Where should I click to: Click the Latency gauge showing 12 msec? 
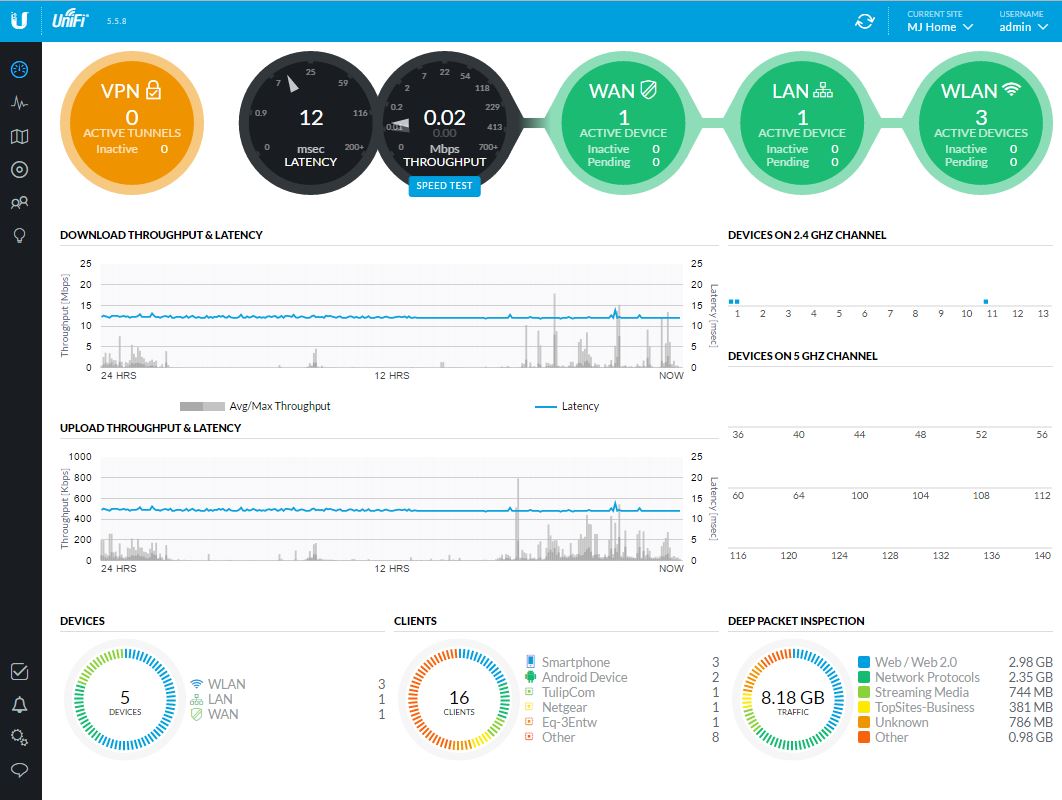[x=310, y=123]
